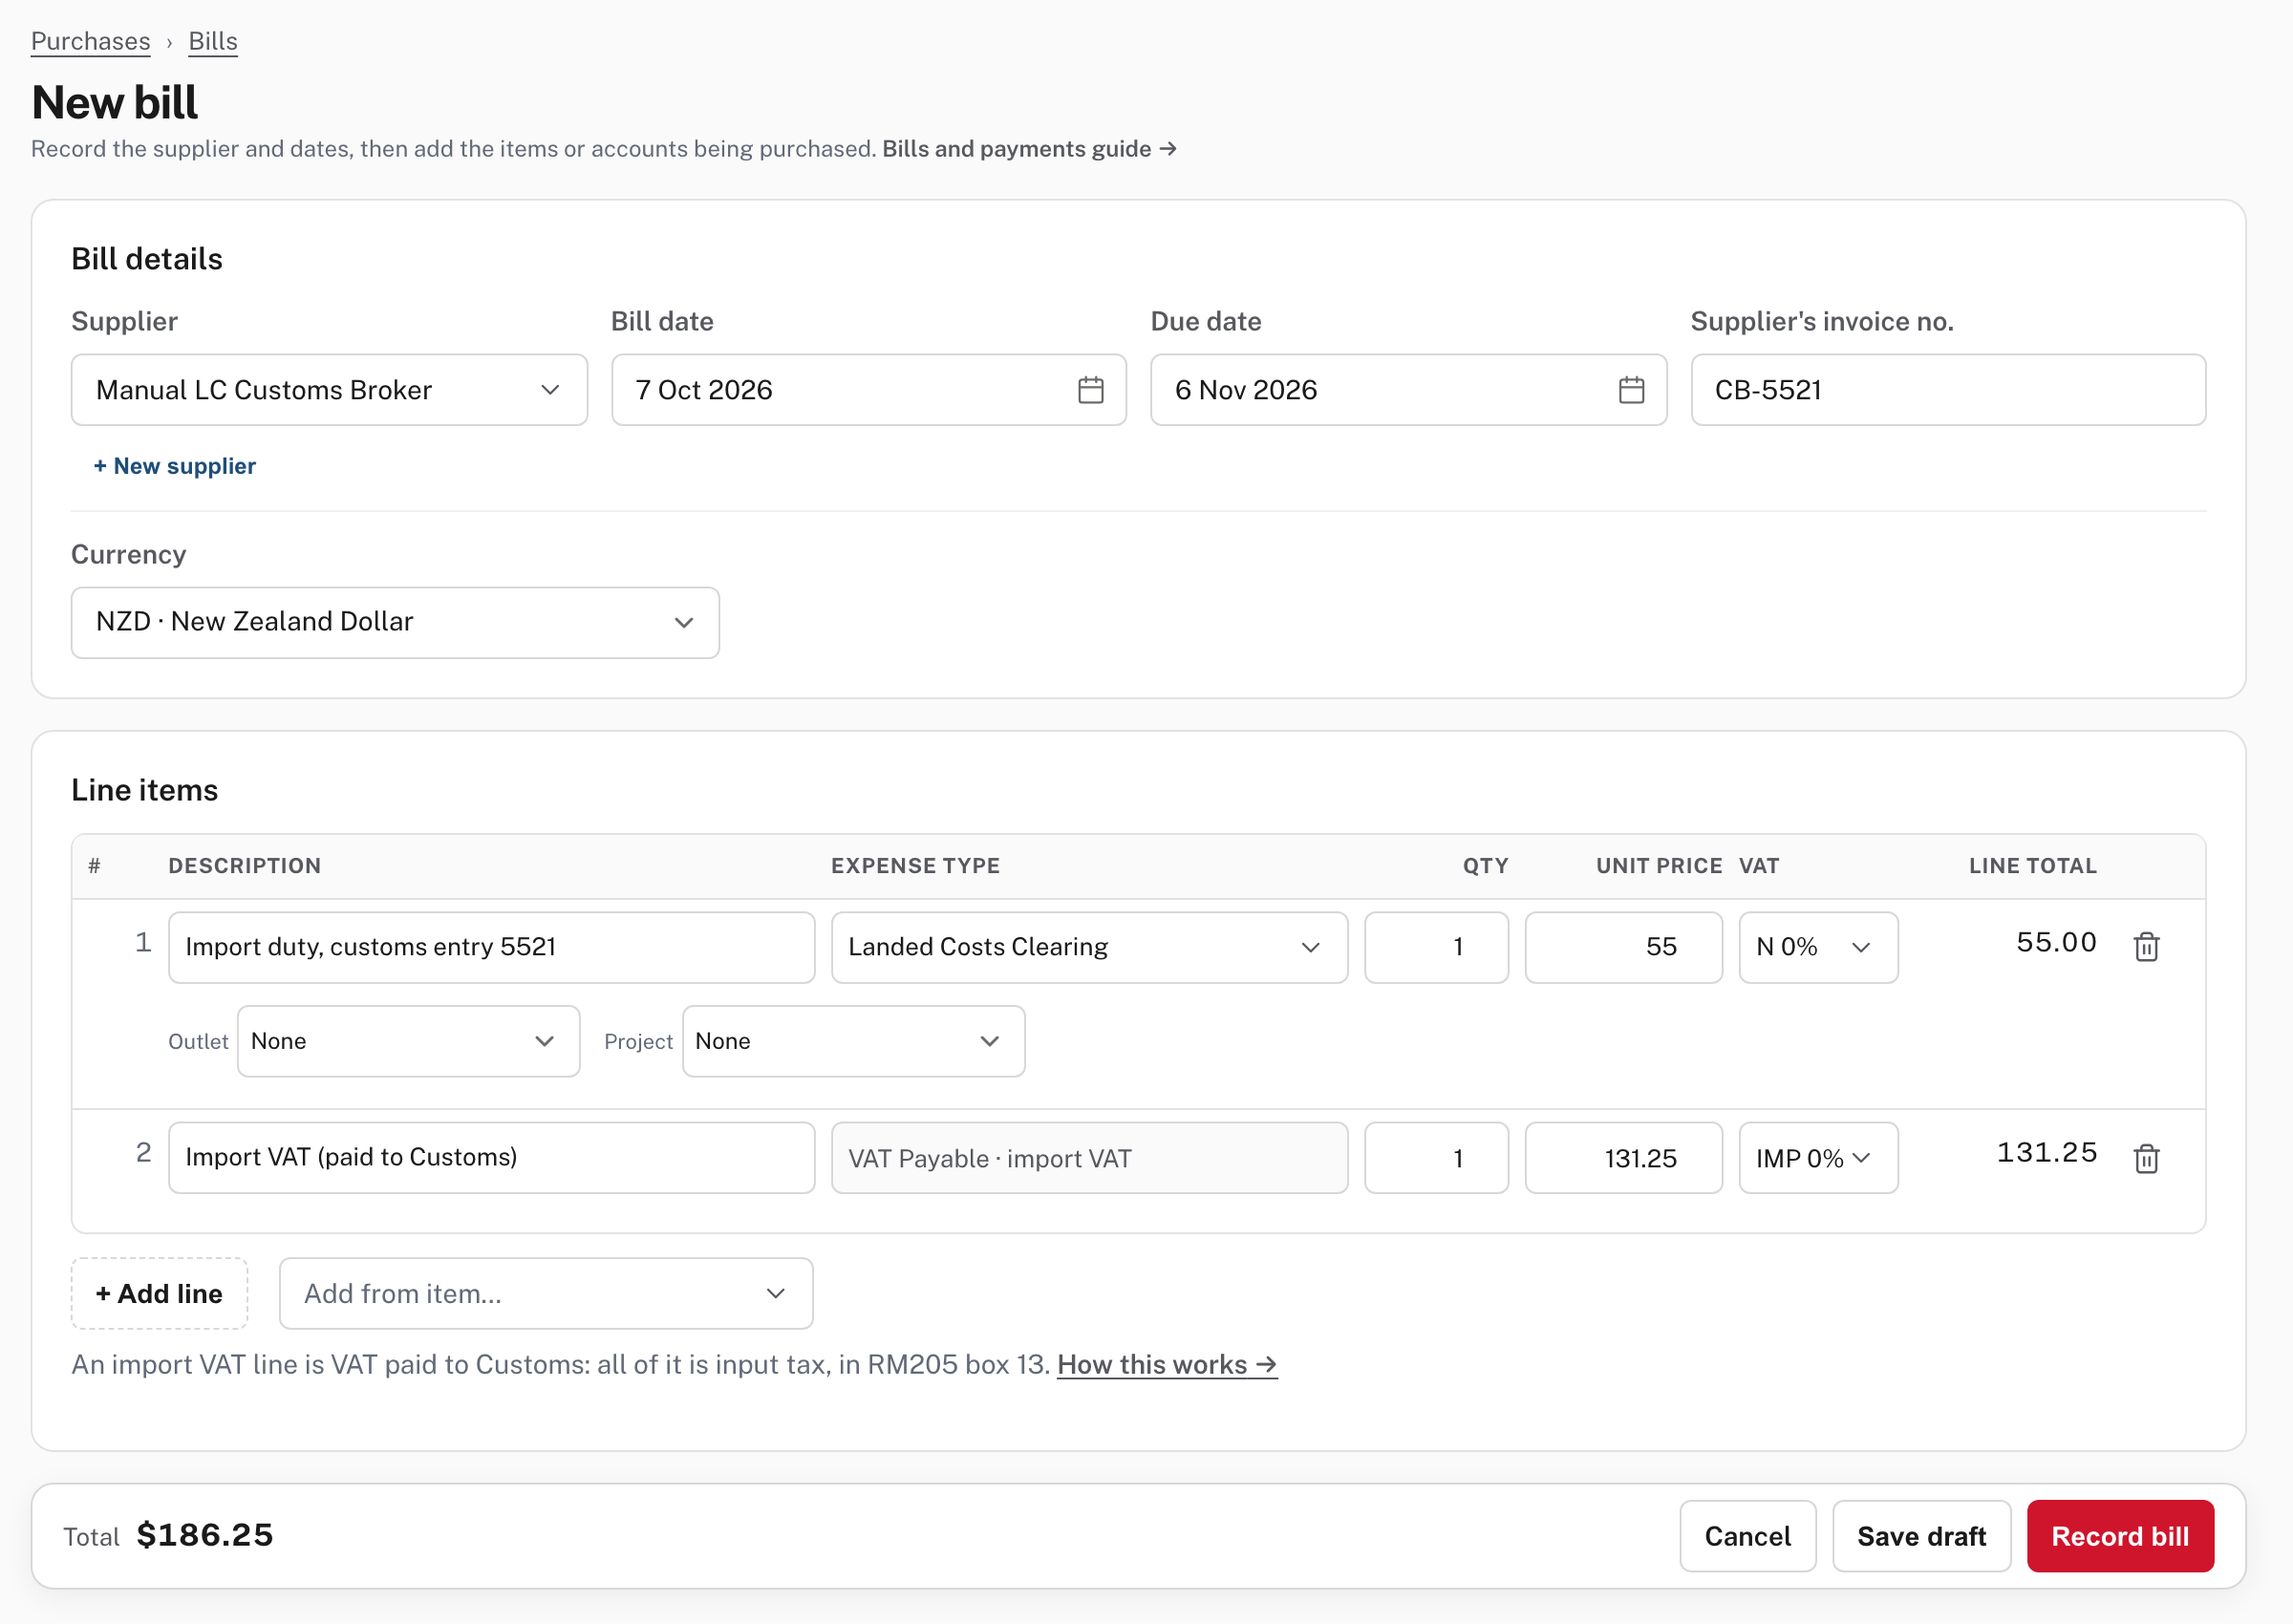Change the N 0% VAT rate selector

[1817, 947]
